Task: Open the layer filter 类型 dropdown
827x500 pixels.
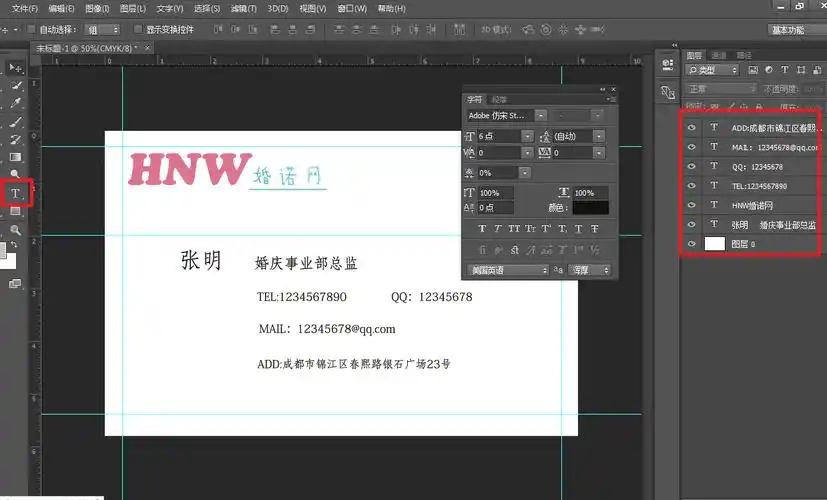Action: point(713,70)
